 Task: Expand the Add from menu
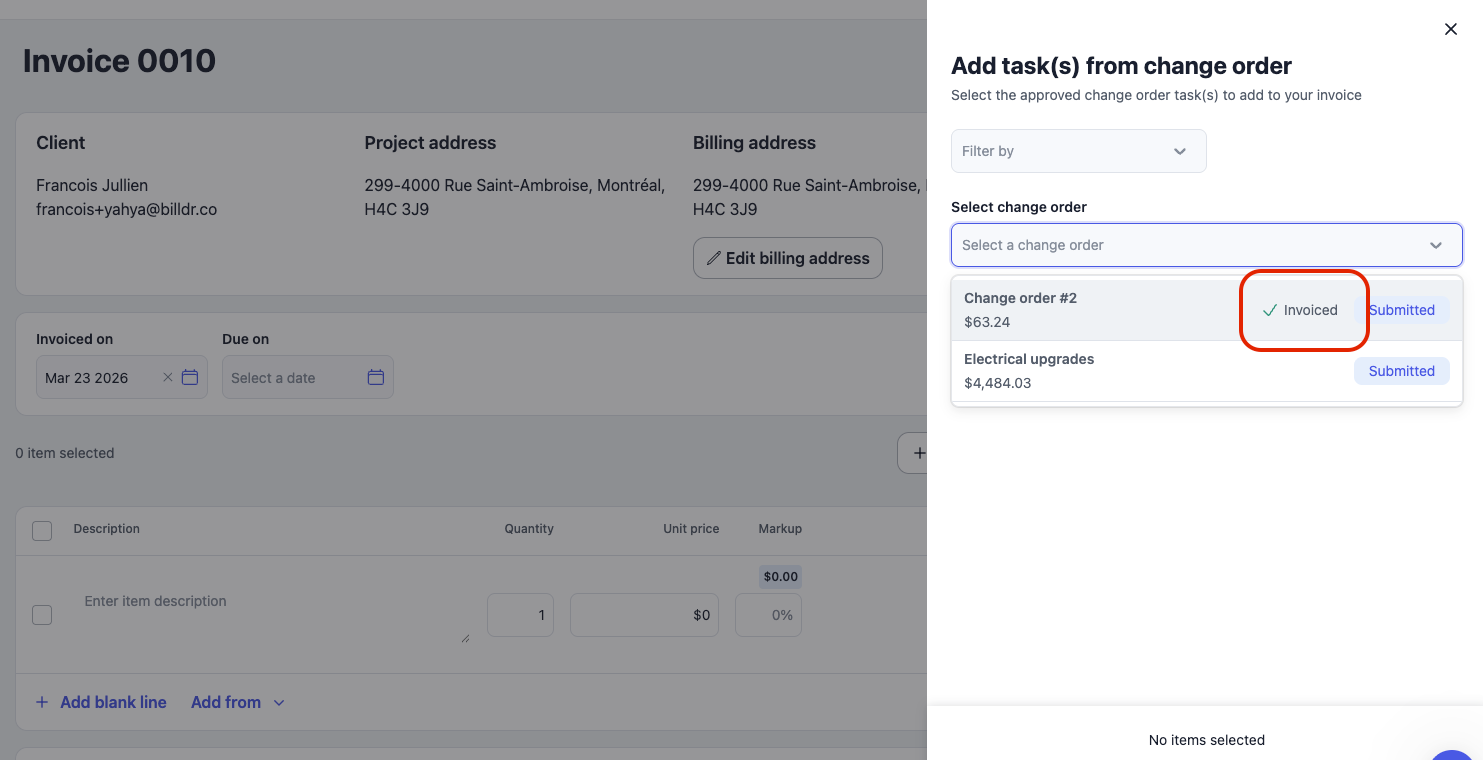238,703
